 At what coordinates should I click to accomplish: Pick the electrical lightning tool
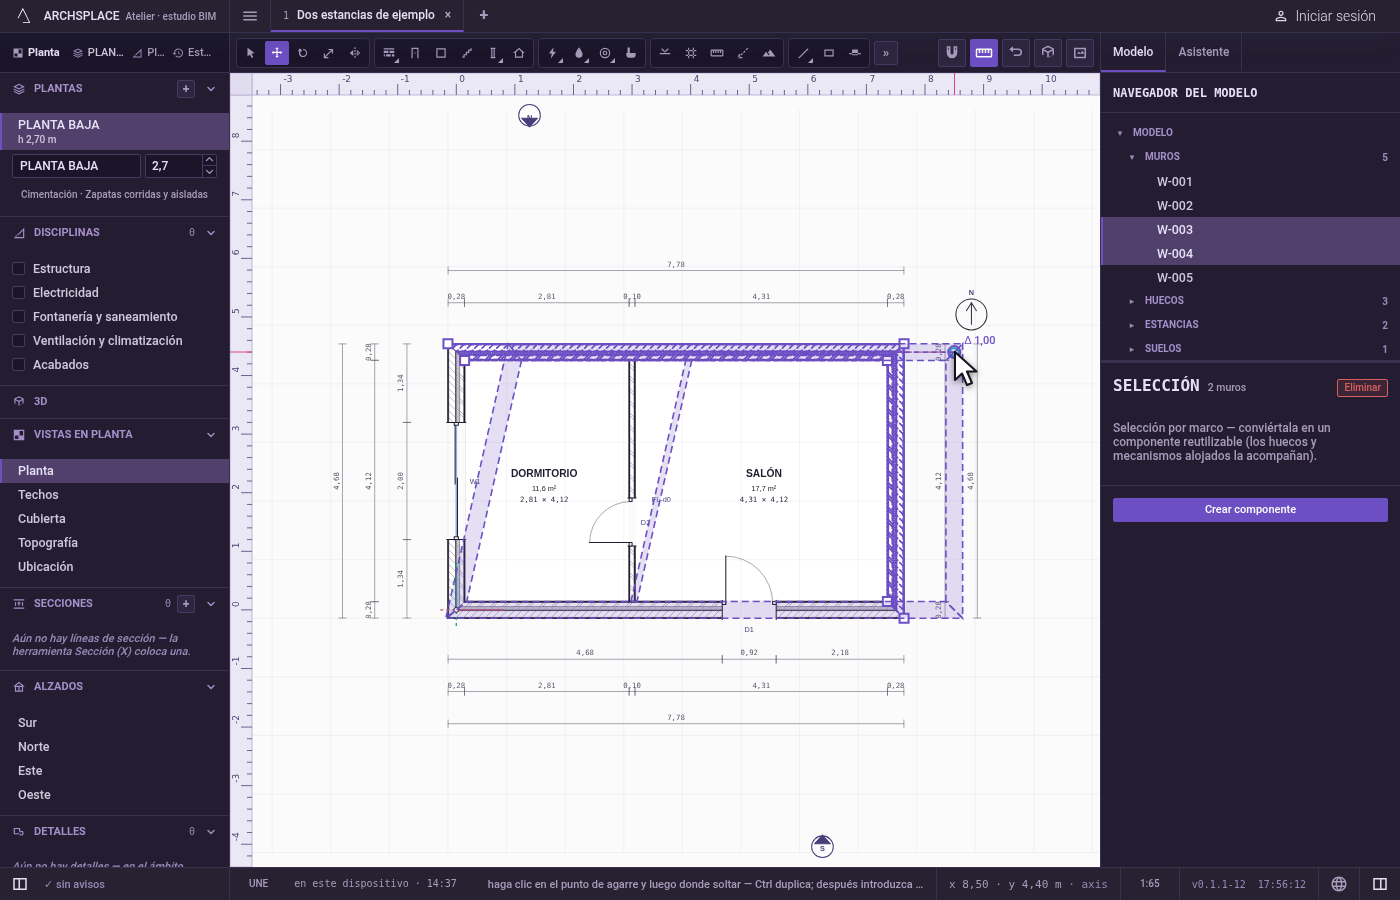pyautogui.click(x=553, y=53)
